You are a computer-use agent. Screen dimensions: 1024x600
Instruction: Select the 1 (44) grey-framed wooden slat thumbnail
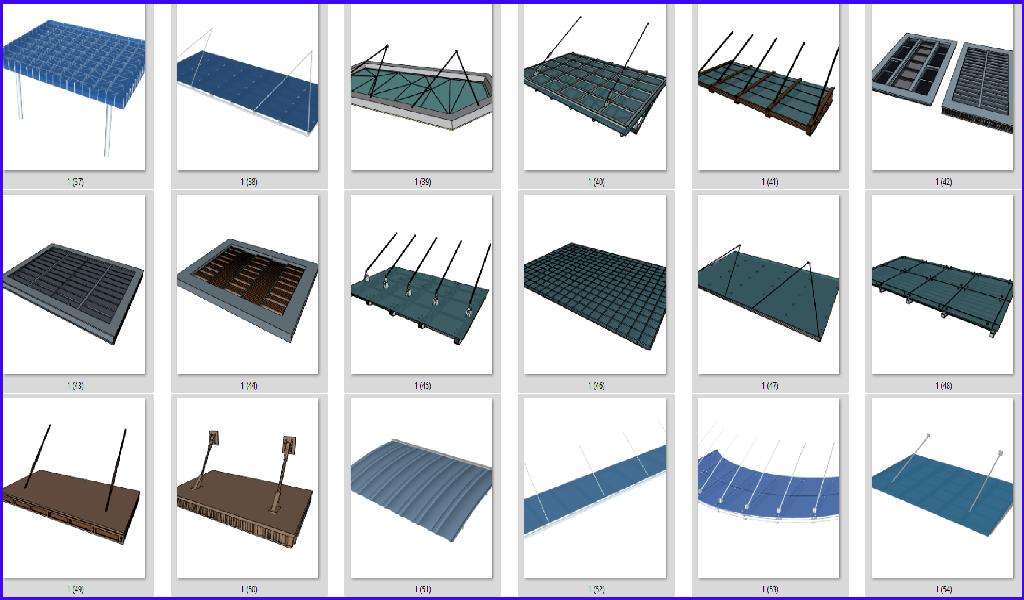click(247, 285)
